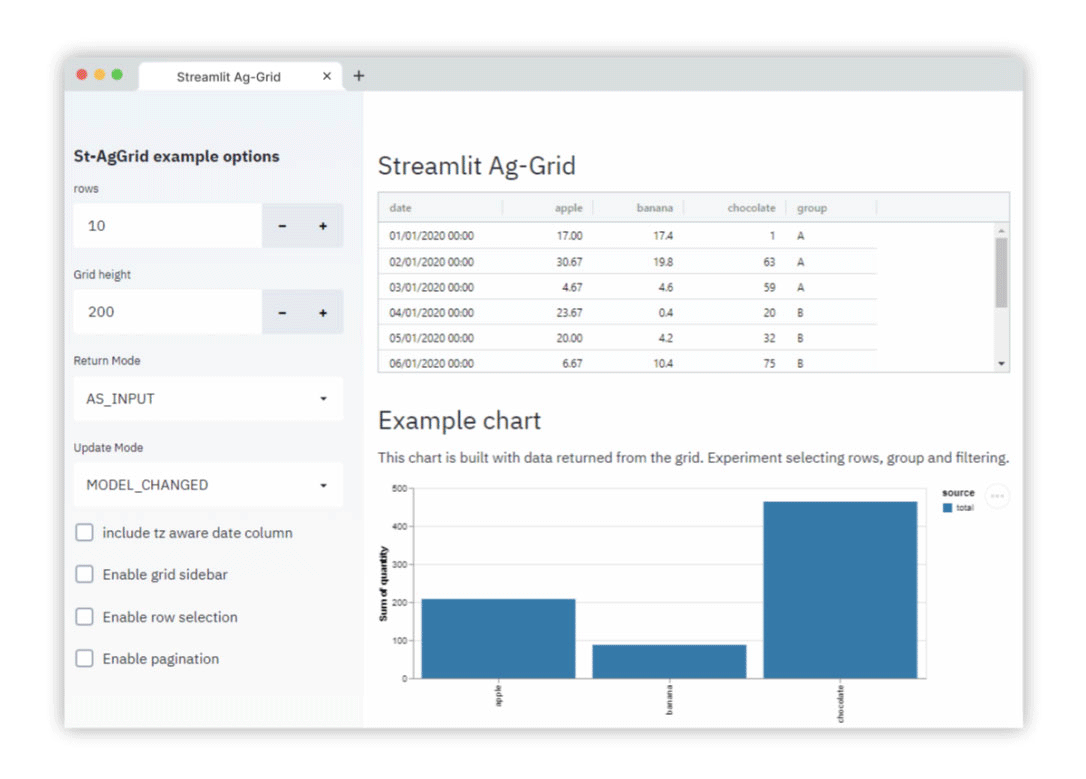The width and height of the screenshot is (1086, 779).
Task: Sort grid by the group column header
Action: click(831, 208)
